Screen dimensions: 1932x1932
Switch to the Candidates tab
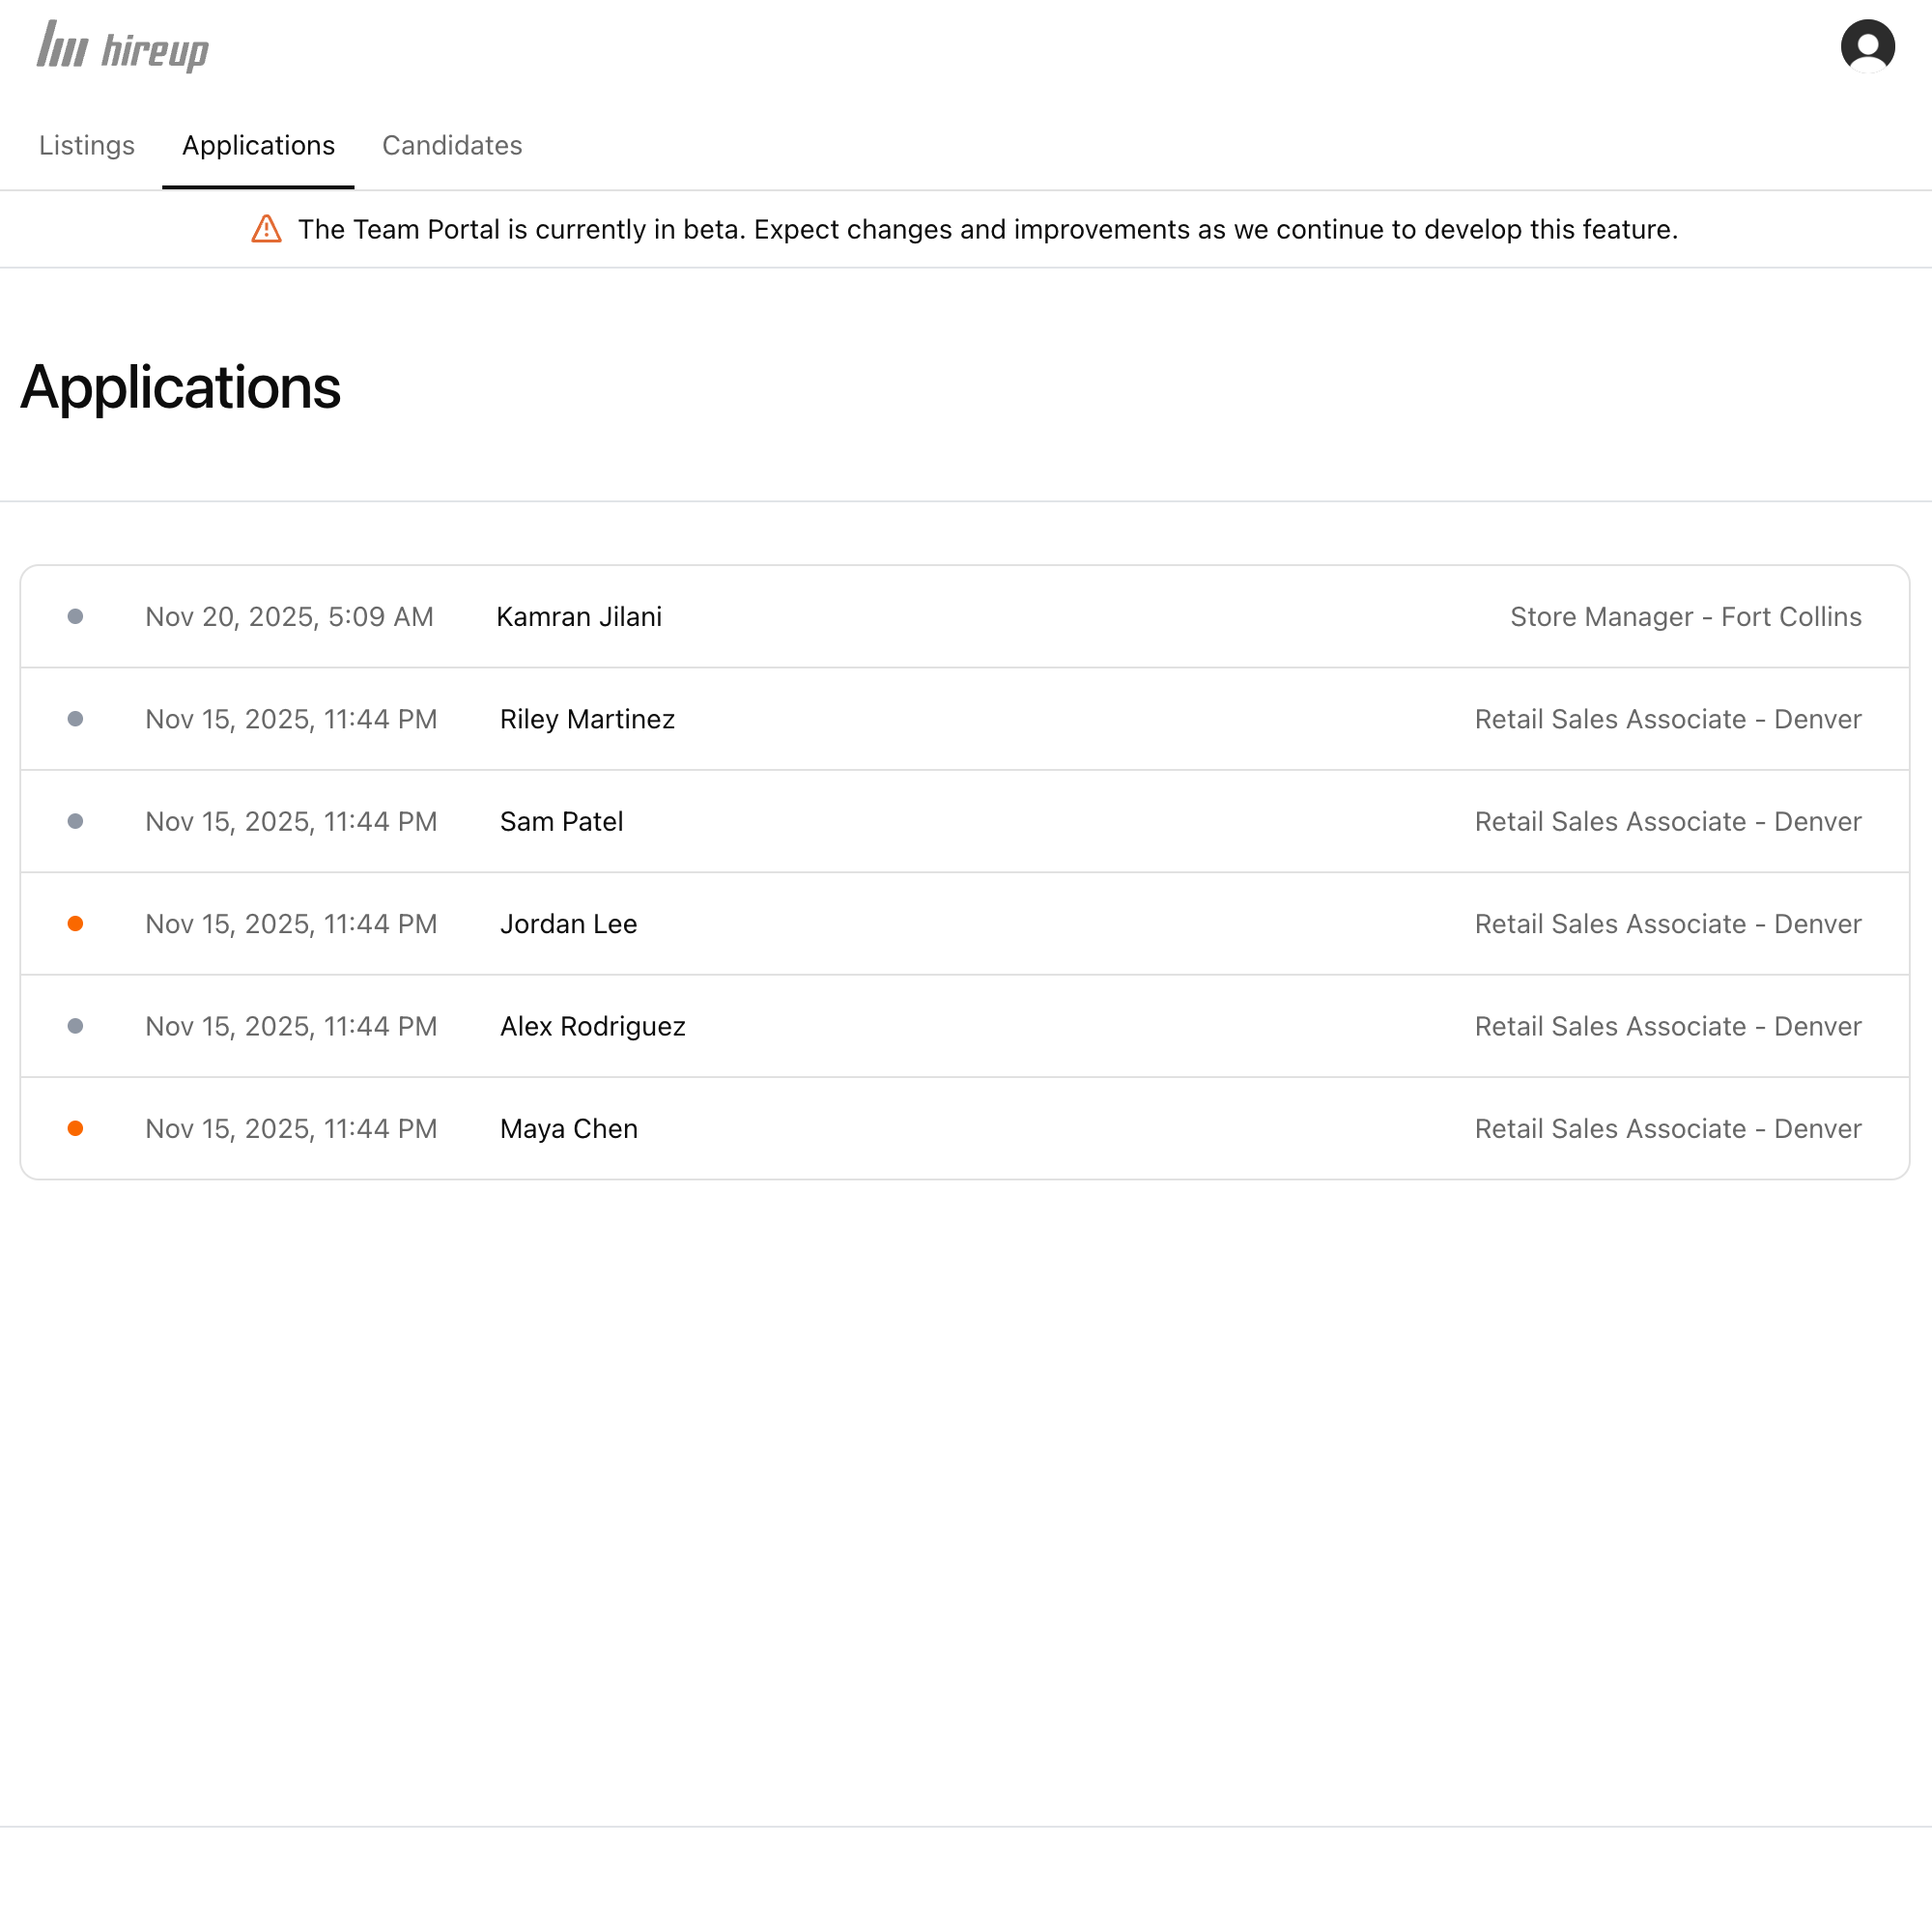(452, 146)
